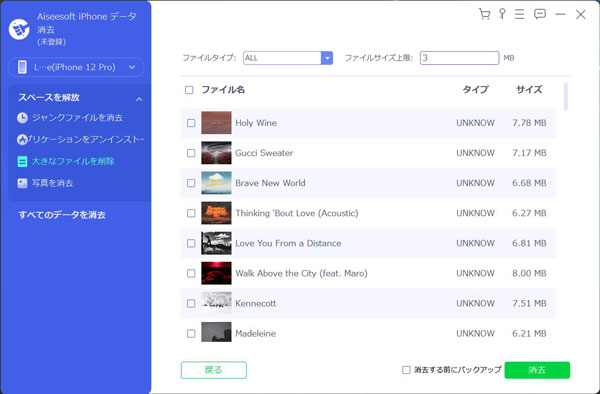Collapse the スペースを解放 section
The height and width of the screenshot is (394, 600).
click(139, 99)
